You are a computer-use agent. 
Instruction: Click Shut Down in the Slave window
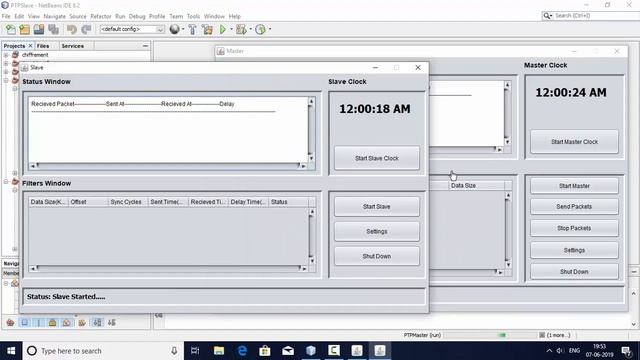pos(377,256)
